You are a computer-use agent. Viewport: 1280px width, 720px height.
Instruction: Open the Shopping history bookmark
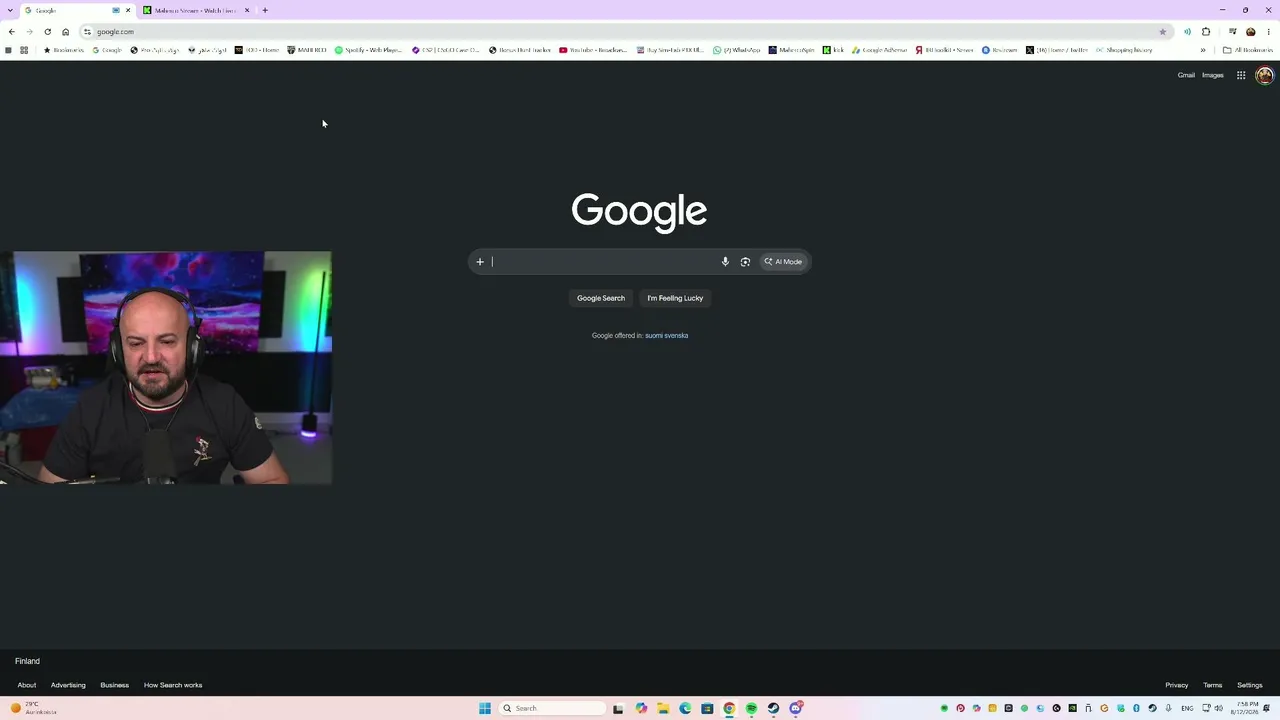point(1124,50)
